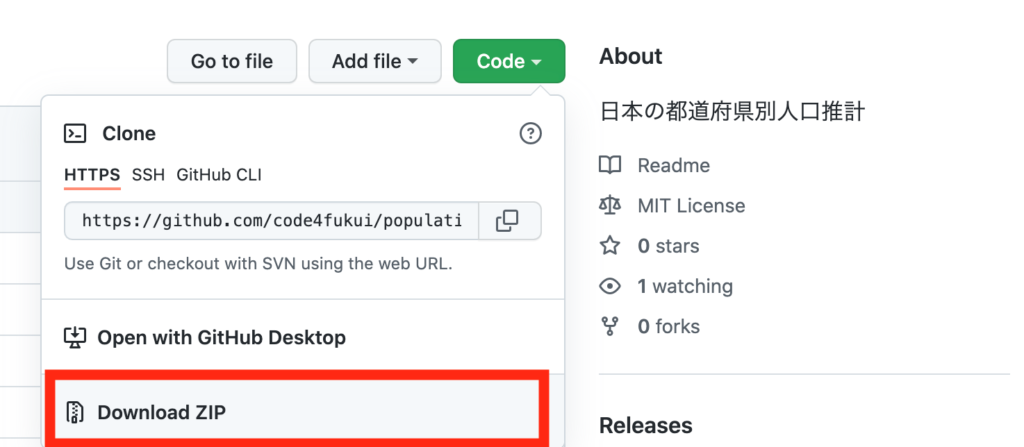Open the MIT License link
Screen dimensions: 1024x447
pos(691,206)
